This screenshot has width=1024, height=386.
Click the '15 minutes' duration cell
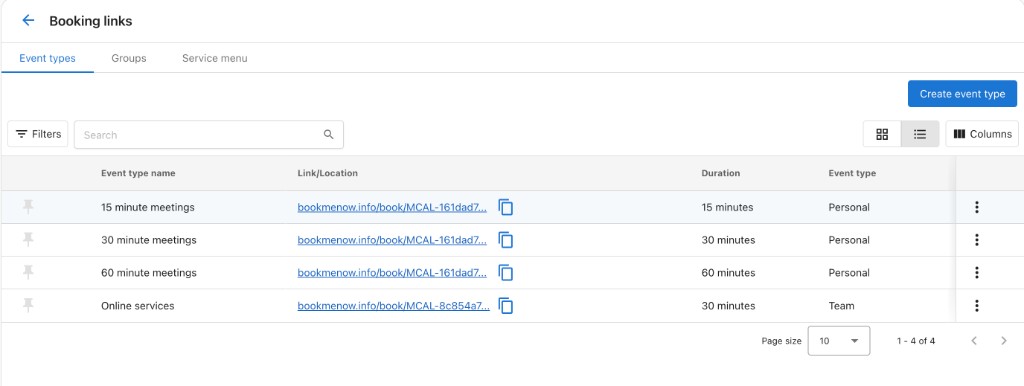click(727, 207)
